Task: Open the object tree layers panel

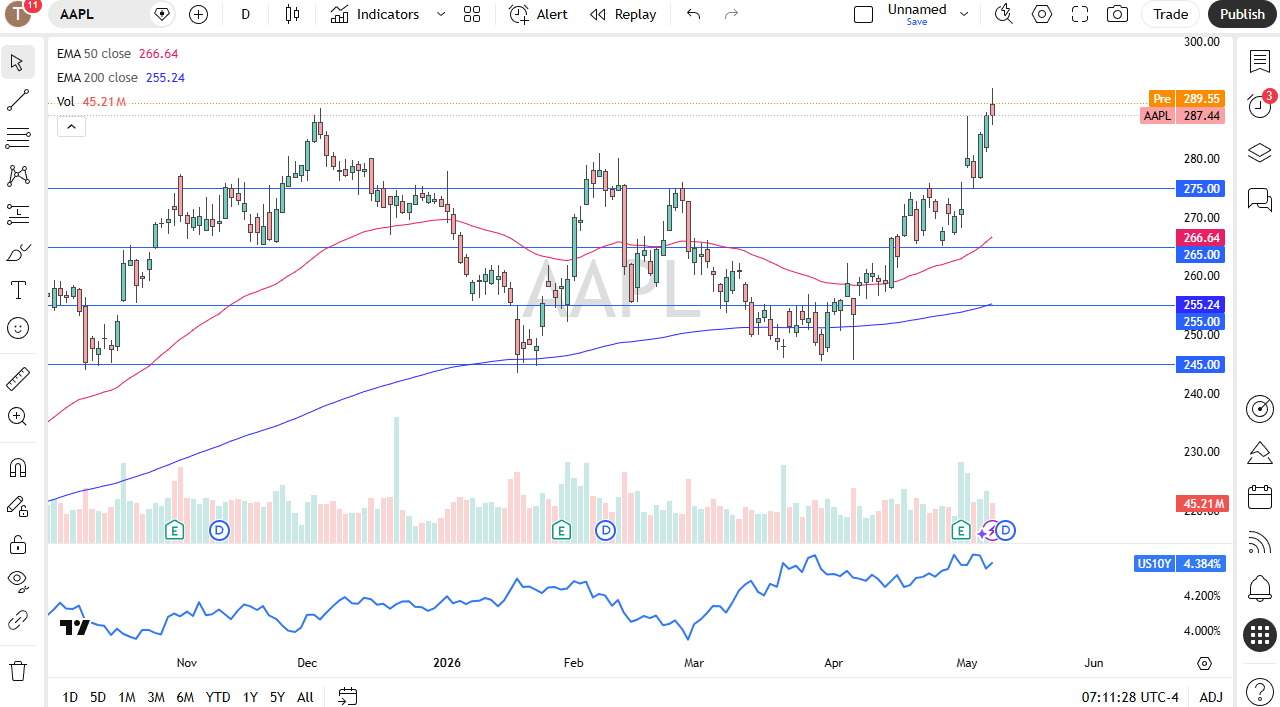Action: [x=1260, y=153]
